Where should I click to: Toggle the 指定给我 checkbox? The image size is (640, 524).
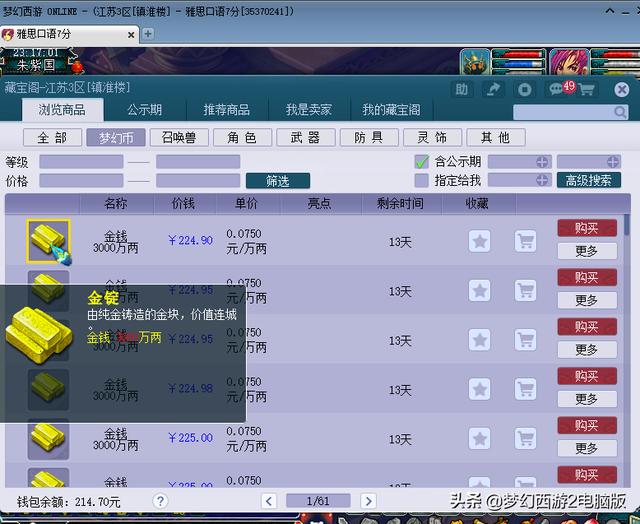click(422, 180)
